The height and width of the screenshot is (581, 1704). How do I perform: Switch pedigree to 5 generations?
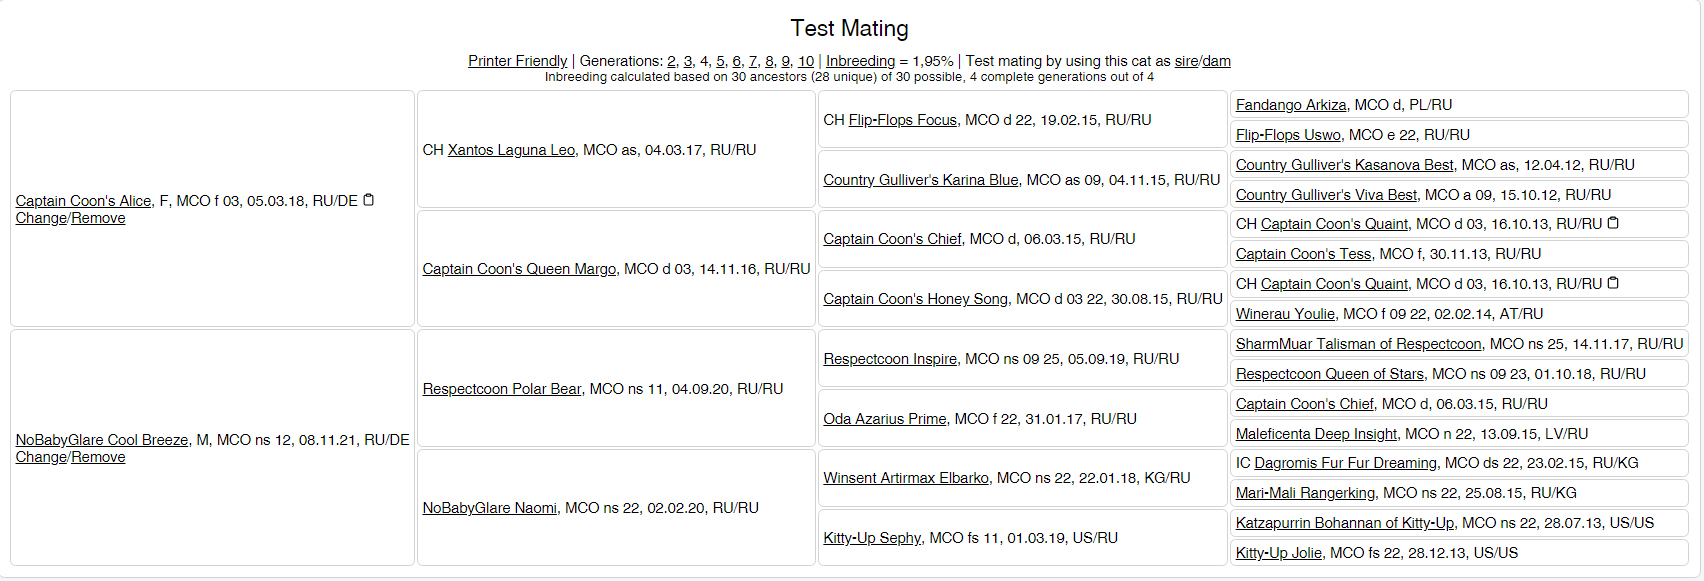point(720,61)
